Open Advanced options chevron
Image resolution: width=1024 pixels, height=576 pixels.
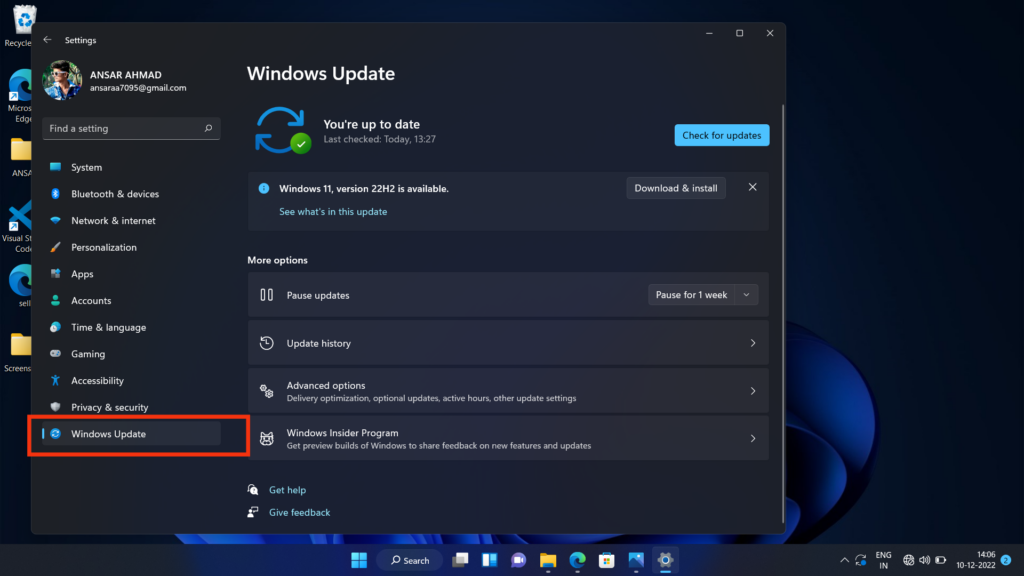pos(753,391)
